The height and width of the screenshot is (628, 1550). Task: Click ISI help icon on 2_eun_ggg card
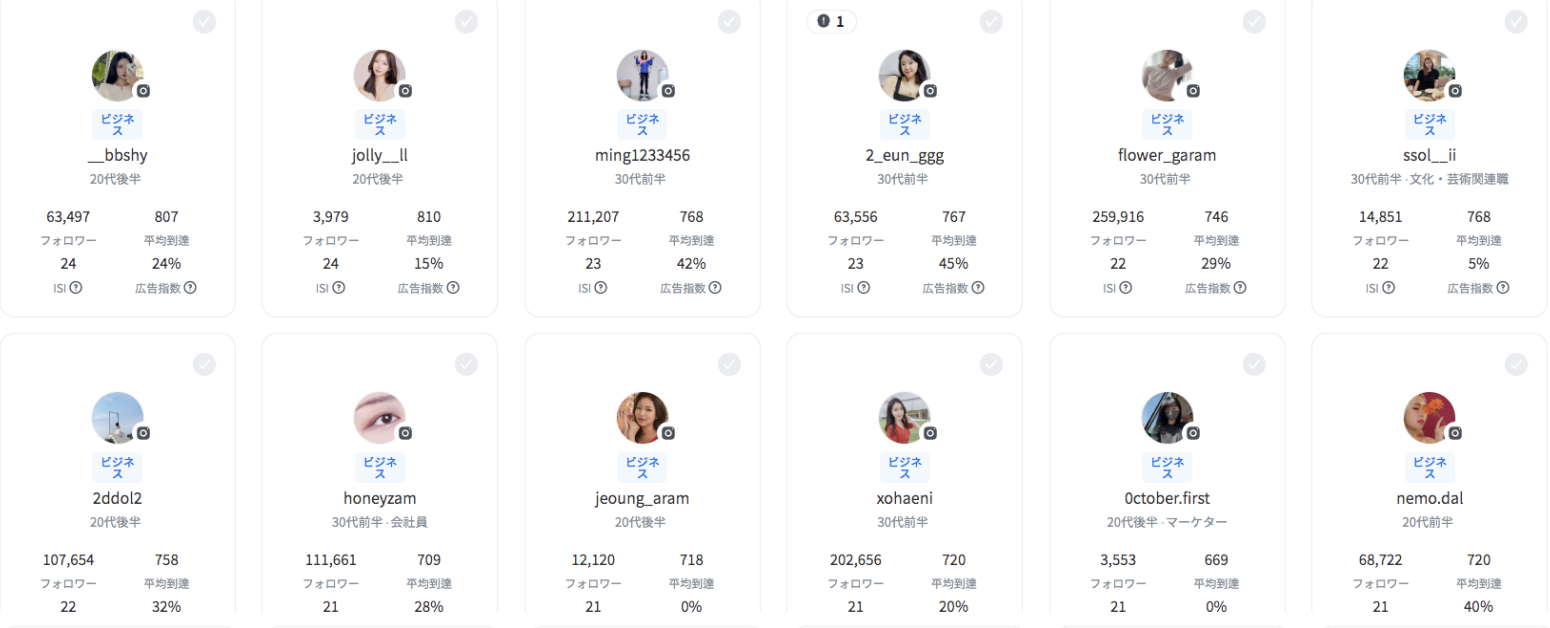pos(863,288)
